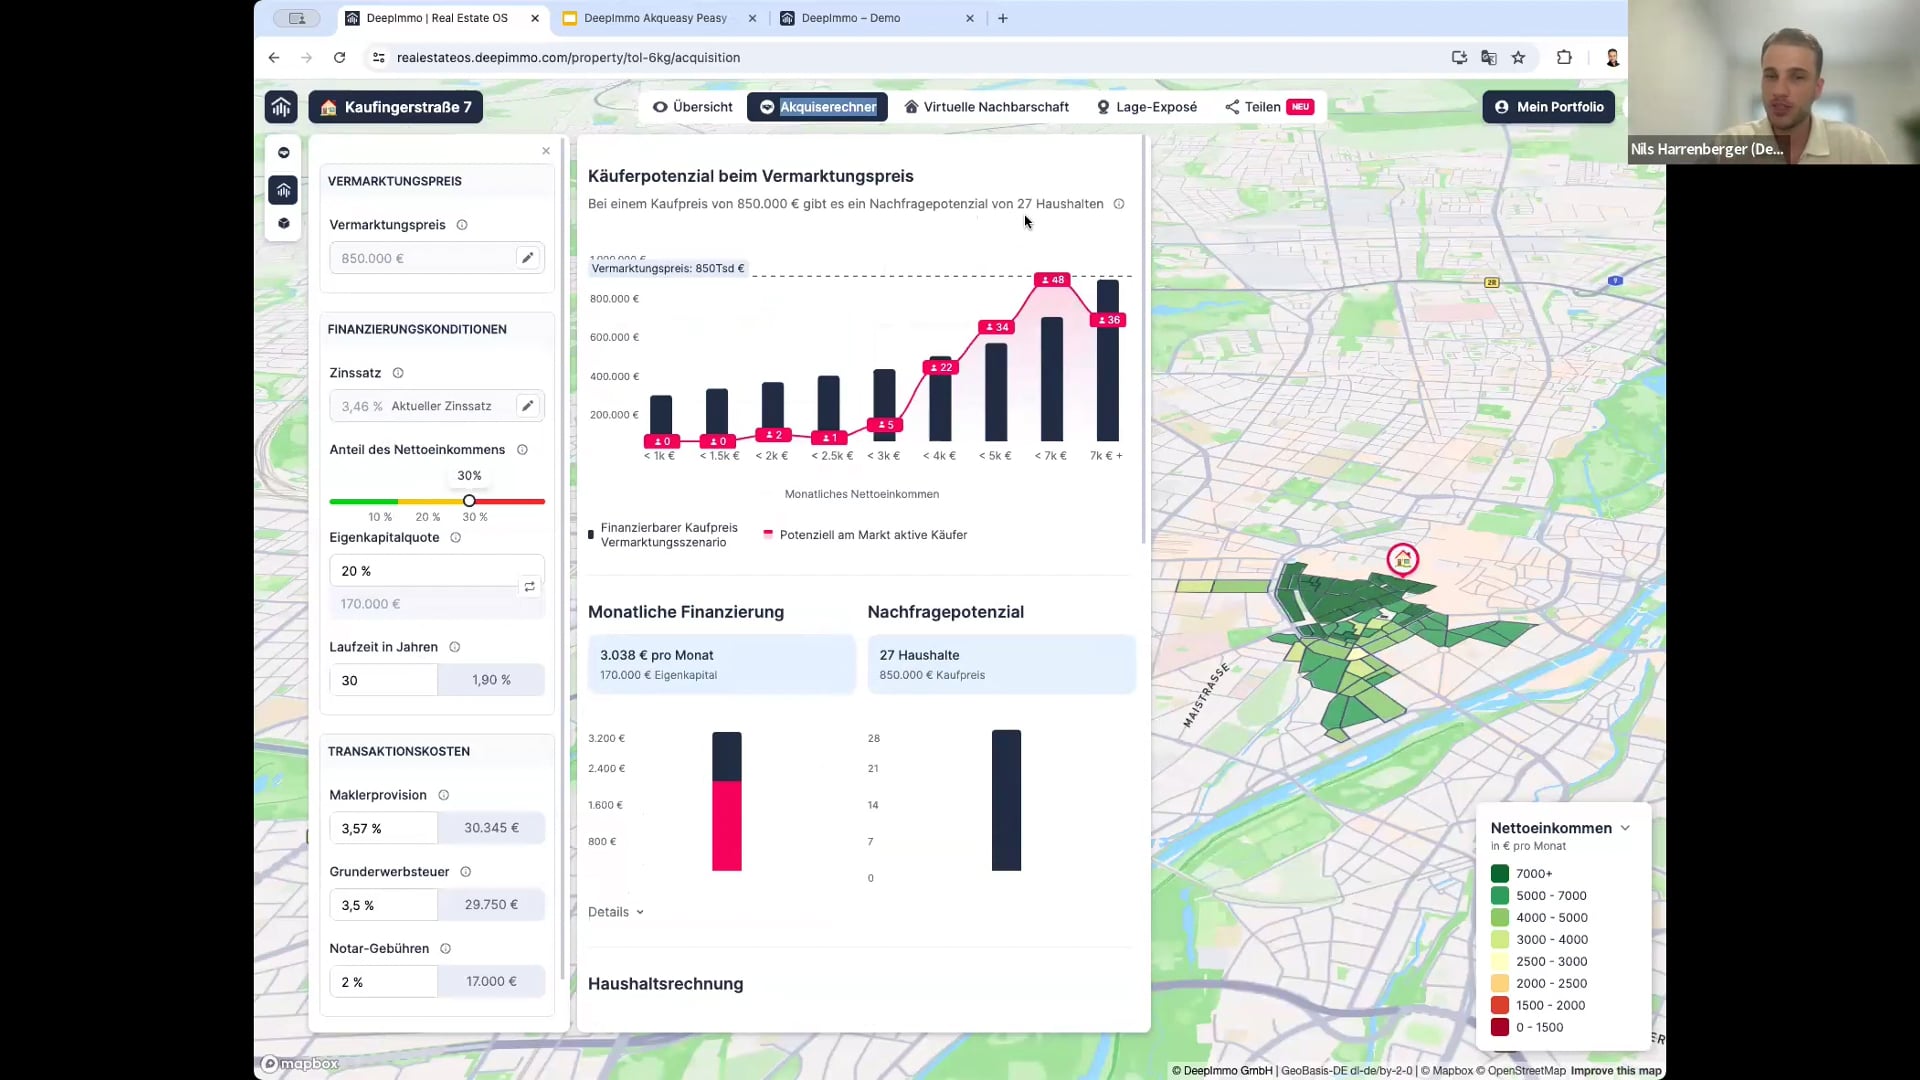Open browser profile avatar
1920x1080 pixels.
(x=1612, y=58)
